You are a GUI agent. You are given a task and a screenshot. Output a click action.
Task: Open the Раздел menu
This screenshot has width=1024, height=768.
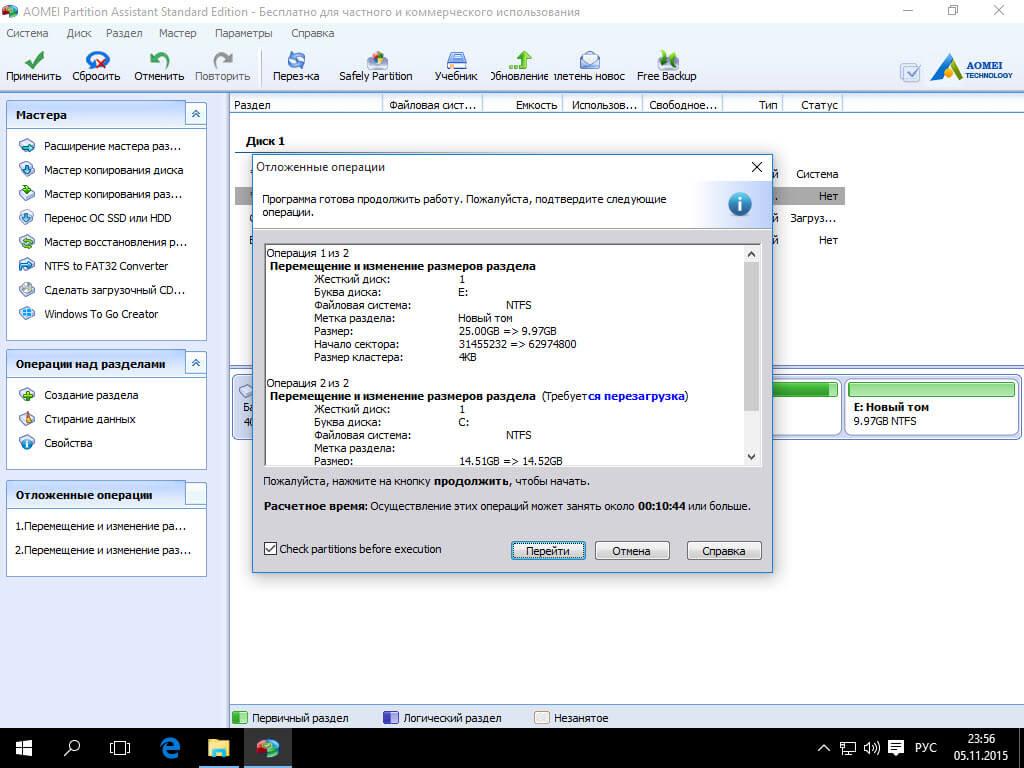pos(124,33)
